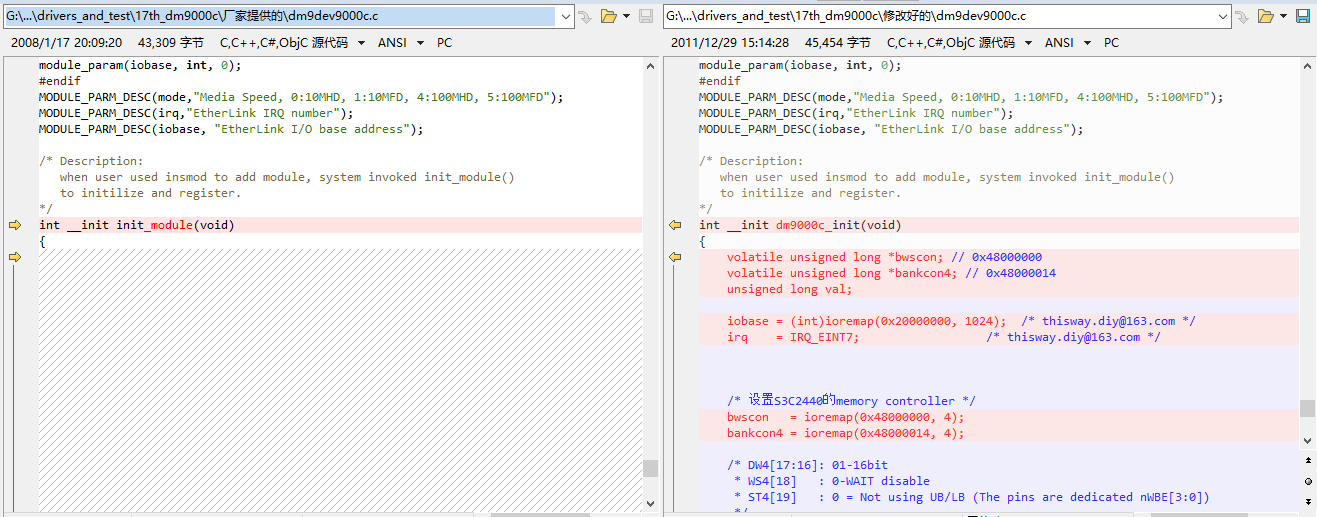Screen dimensions: 1317x517
Task: Click PC line ending label on right pane
Action: [x=1112, y=43]
